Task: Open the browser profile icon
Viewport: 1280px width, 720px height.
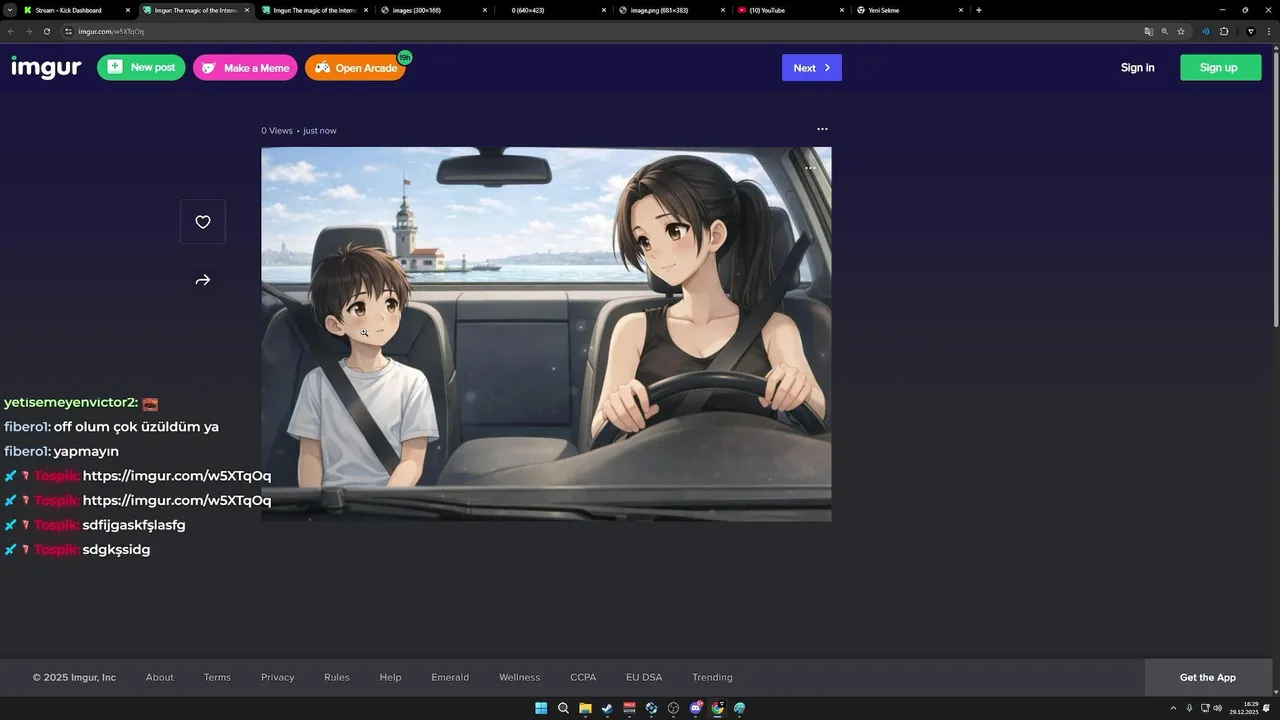Action: click(x=1251, y=31)
